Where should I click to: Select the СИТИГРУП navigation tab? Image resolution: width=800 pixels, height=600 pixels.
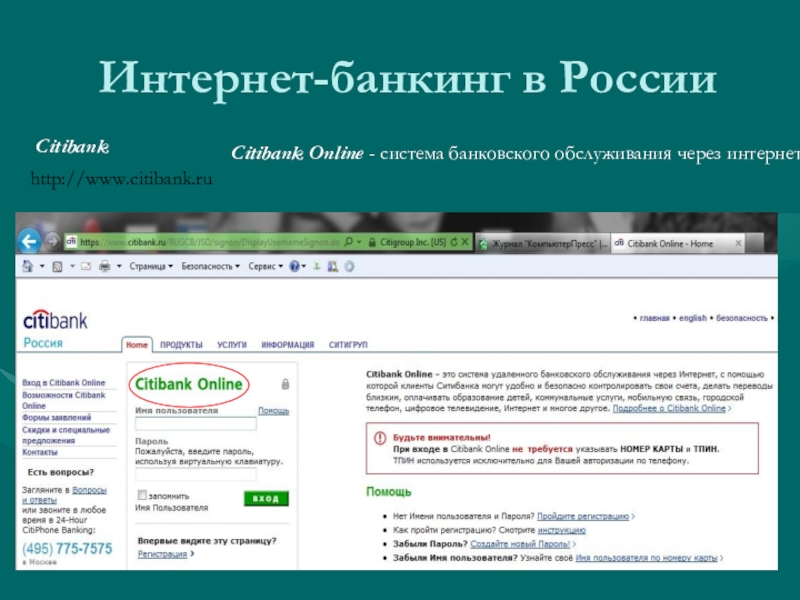[348, 345]
